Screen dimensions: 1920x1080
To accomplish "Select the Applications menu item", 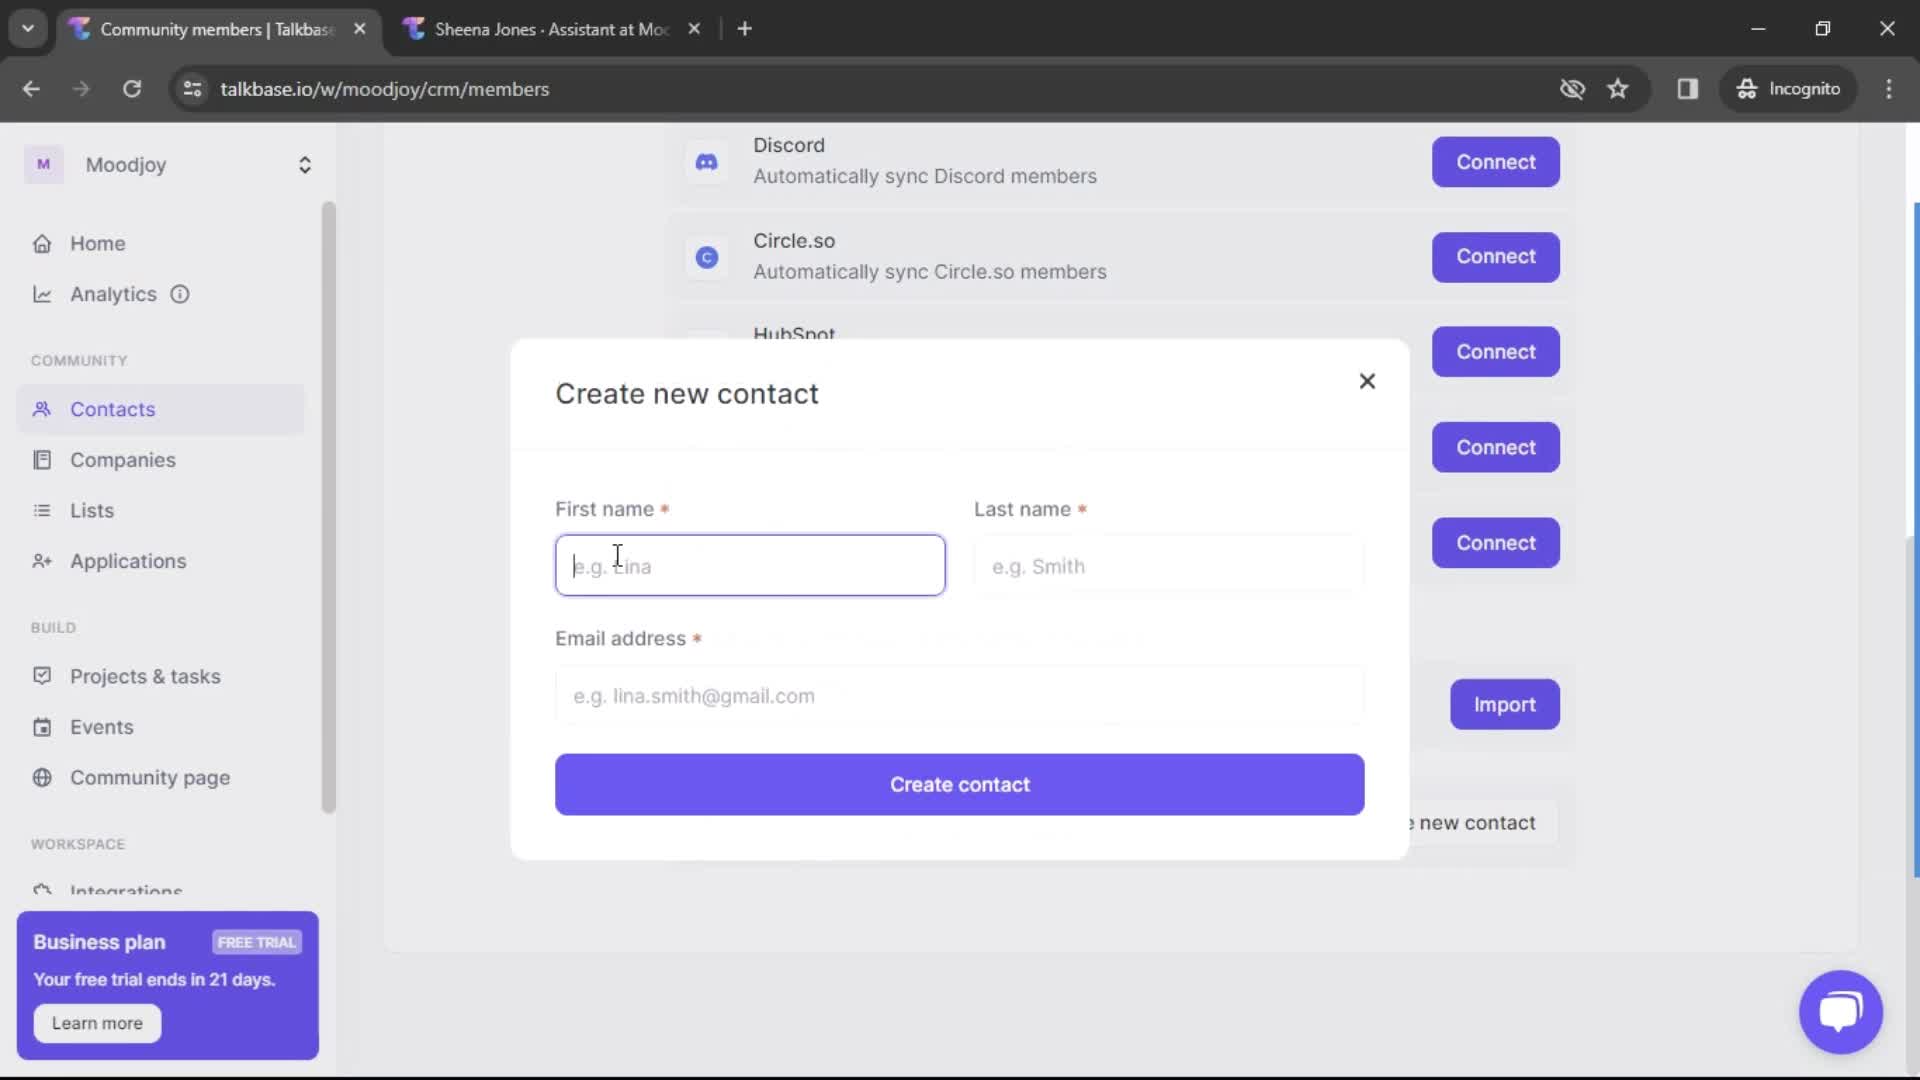I will (x=128, y=560).
